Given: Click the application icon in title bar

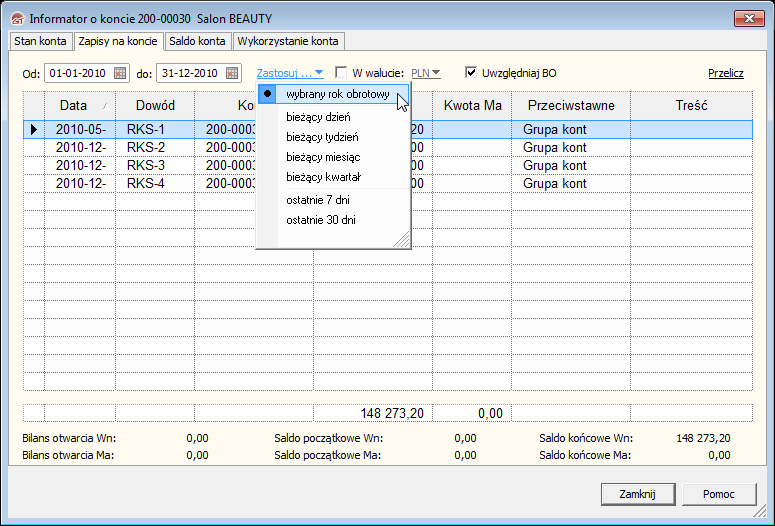Looking at the screenshot, I should click(x=16, y=19).
